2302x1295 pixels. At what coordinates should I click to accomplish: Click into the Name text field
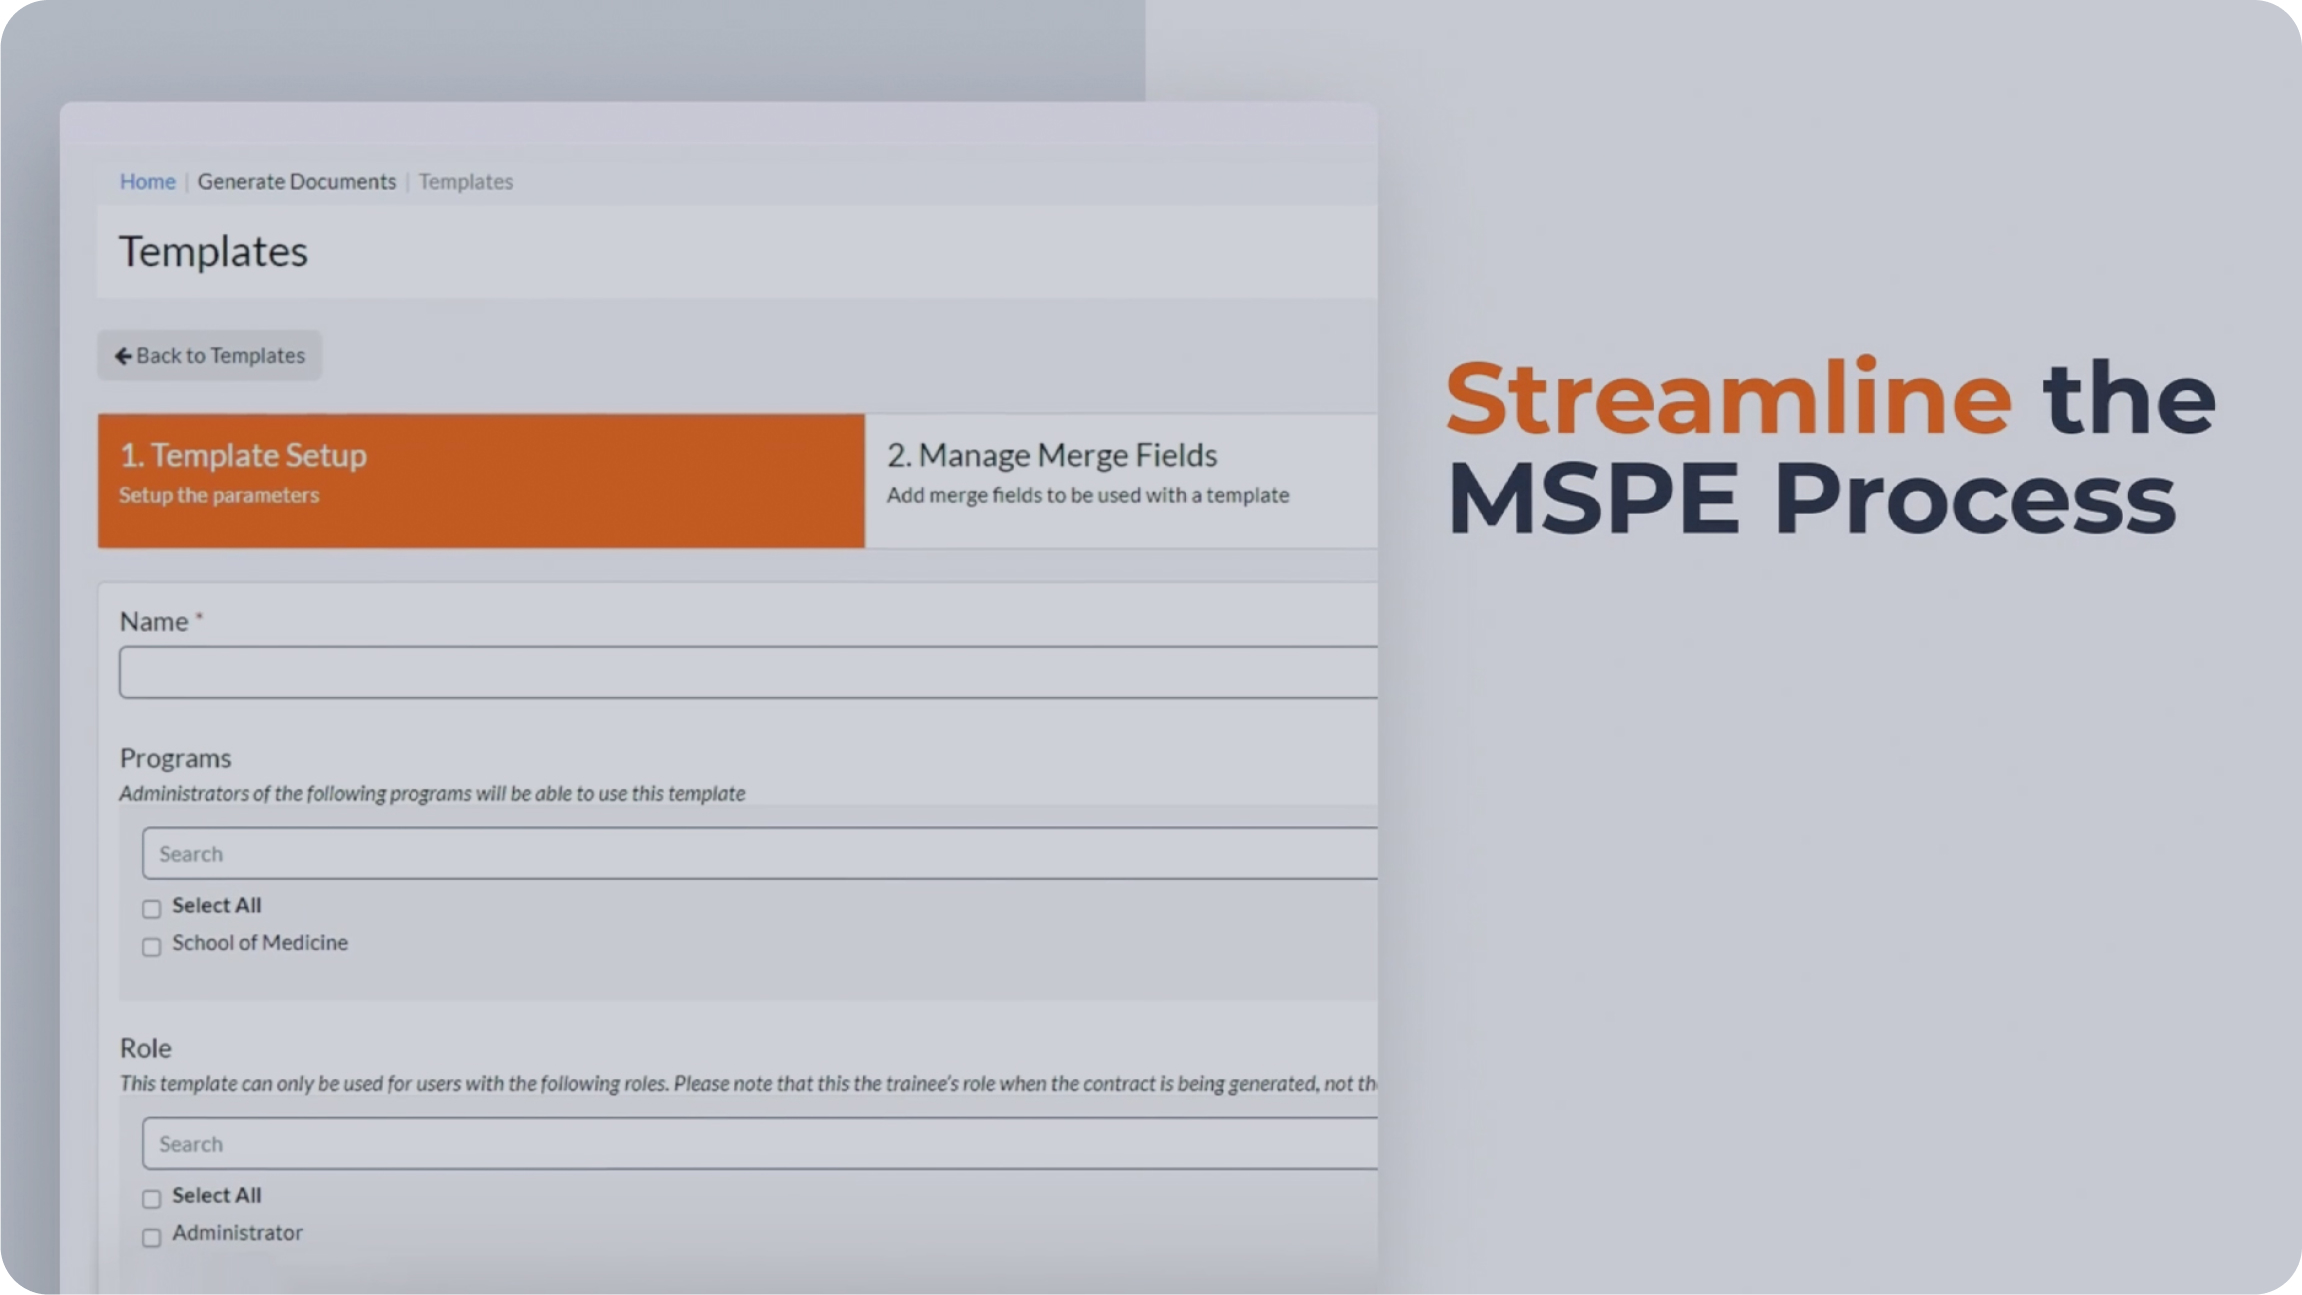click(x=746, y=672)
